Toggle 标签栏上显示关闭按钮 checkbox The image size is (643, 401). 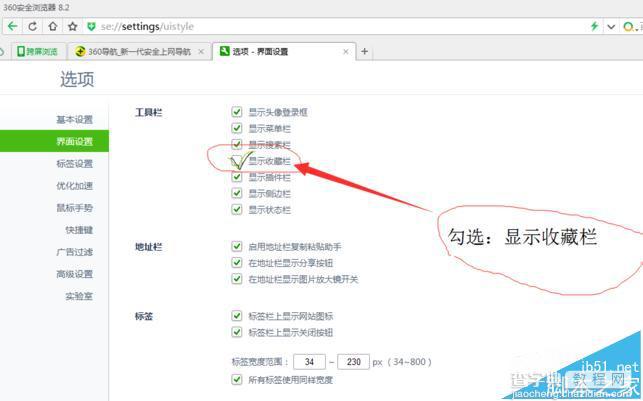(x=237, y=332)
